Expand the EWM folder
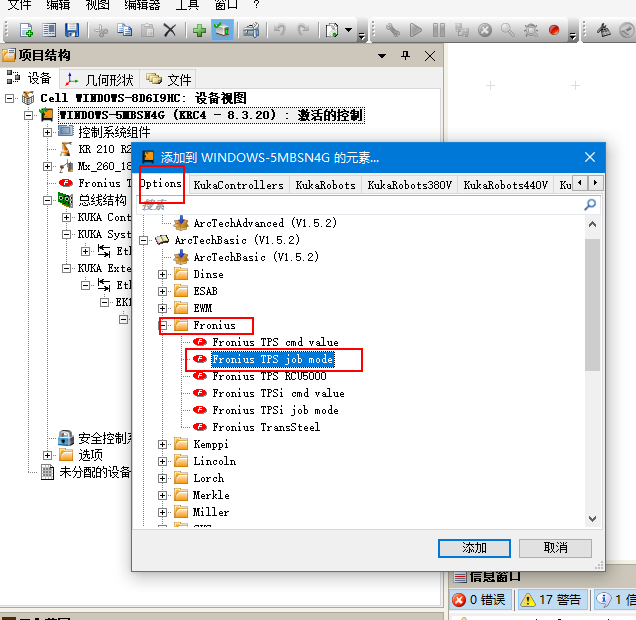 tap(162, 309)
